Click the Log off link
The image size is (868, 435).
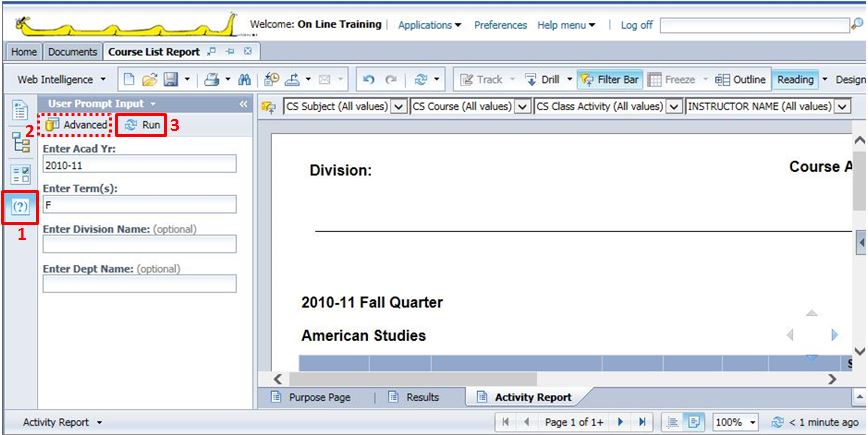coord(637,25)
